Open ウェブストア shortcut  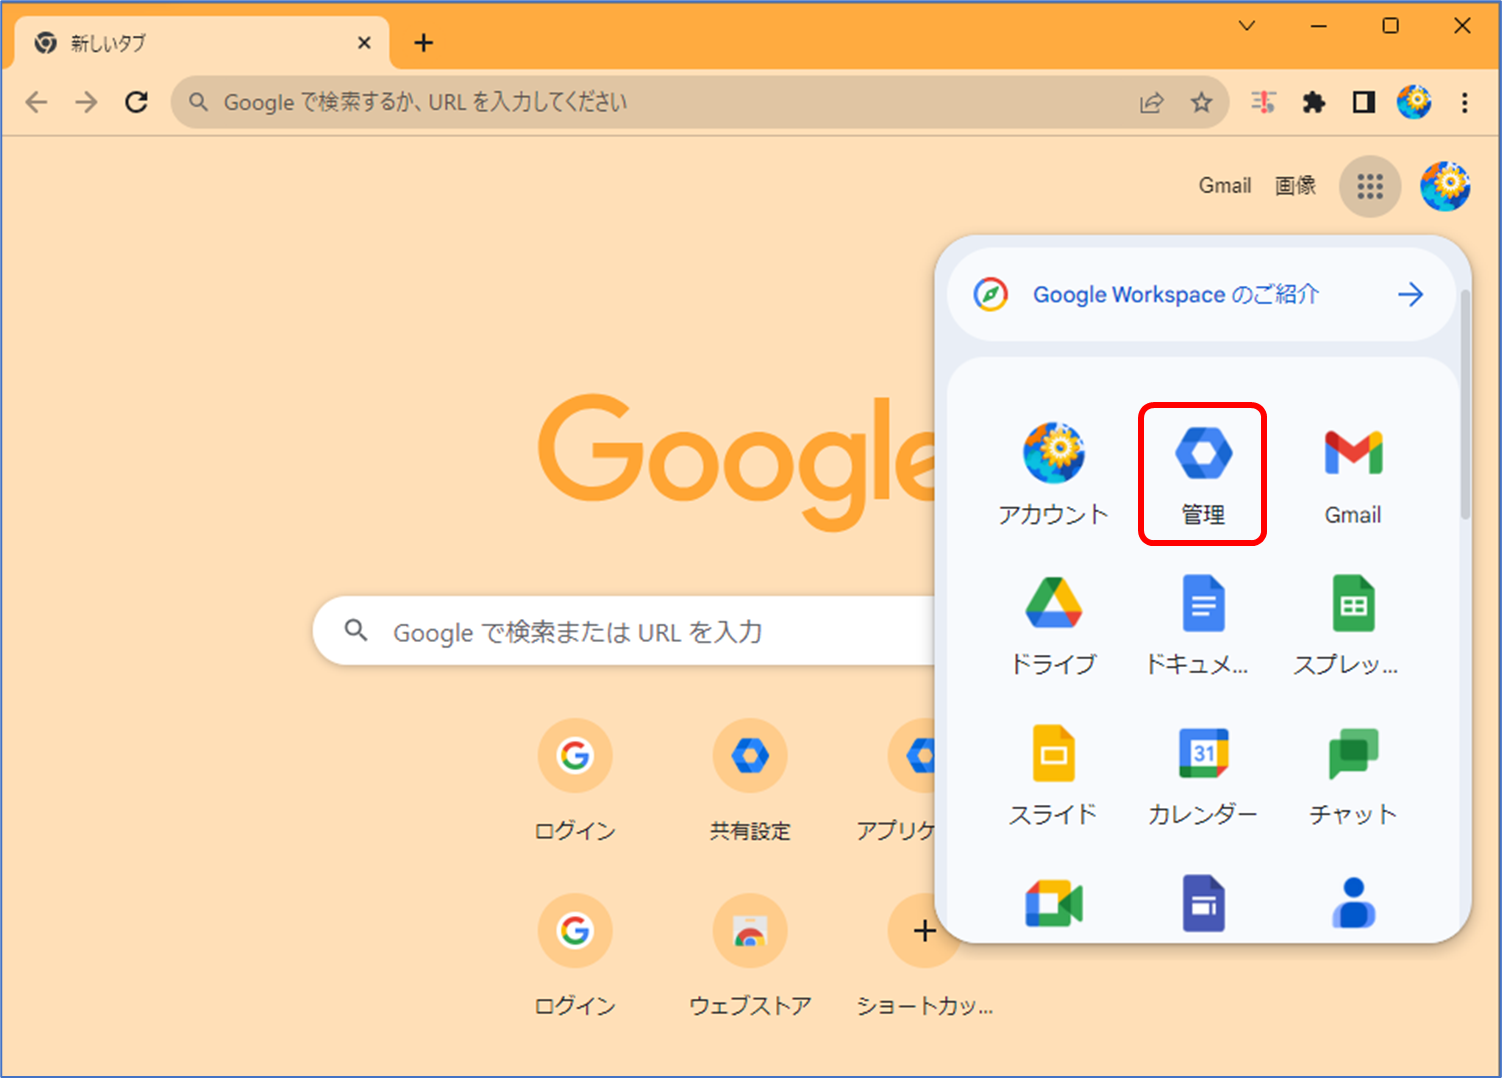750,957
